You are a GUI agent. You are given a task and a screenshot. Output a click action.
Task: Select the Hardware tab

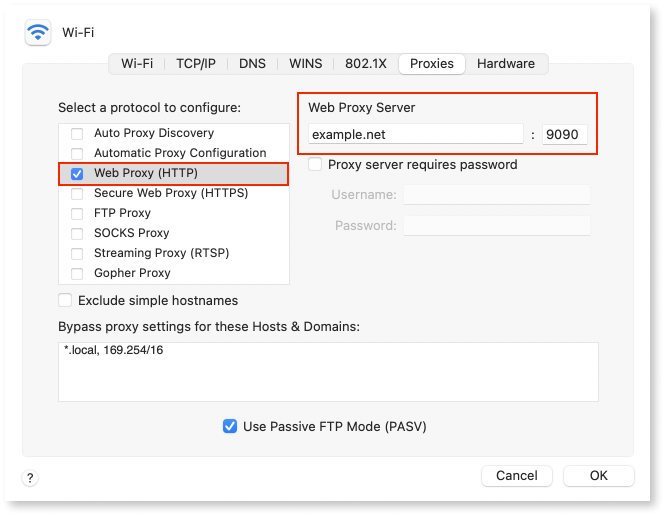[x=505, y=63]
